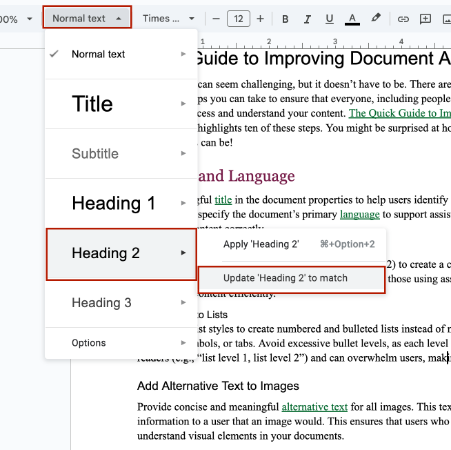The height and width of the screenshot is (450, 451).
Task: Expand the Heading 3 submenu arrow
Action: (x=183, y=303)
